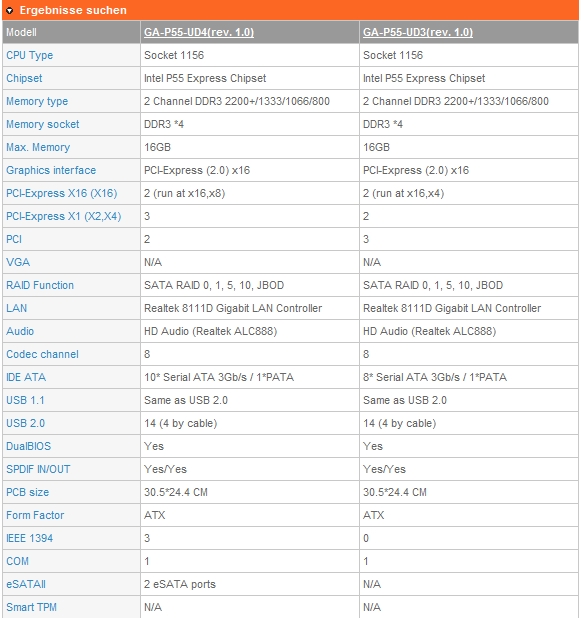Open the GA-P55-UD4(rev. 1.0) link

click(199, 32)
